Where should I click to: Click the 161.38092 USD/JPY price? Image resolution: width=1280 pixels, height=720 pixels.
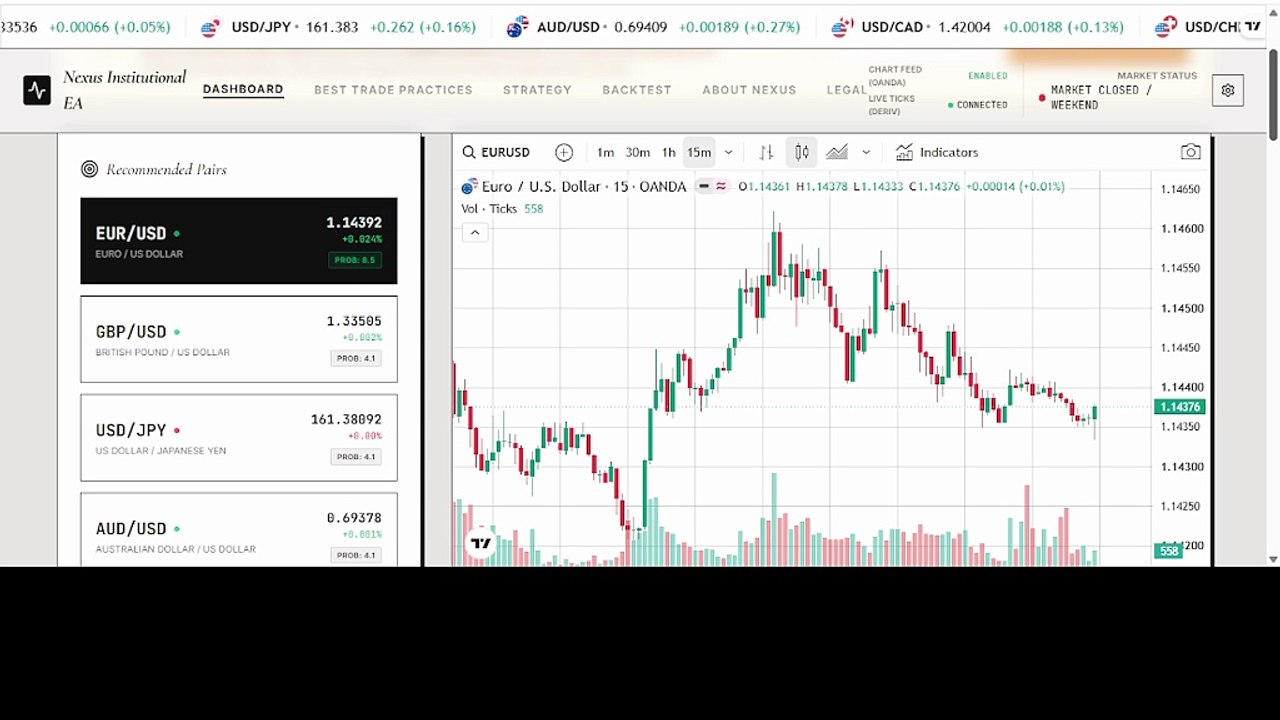pyautogui.click(x=346, y=419)
